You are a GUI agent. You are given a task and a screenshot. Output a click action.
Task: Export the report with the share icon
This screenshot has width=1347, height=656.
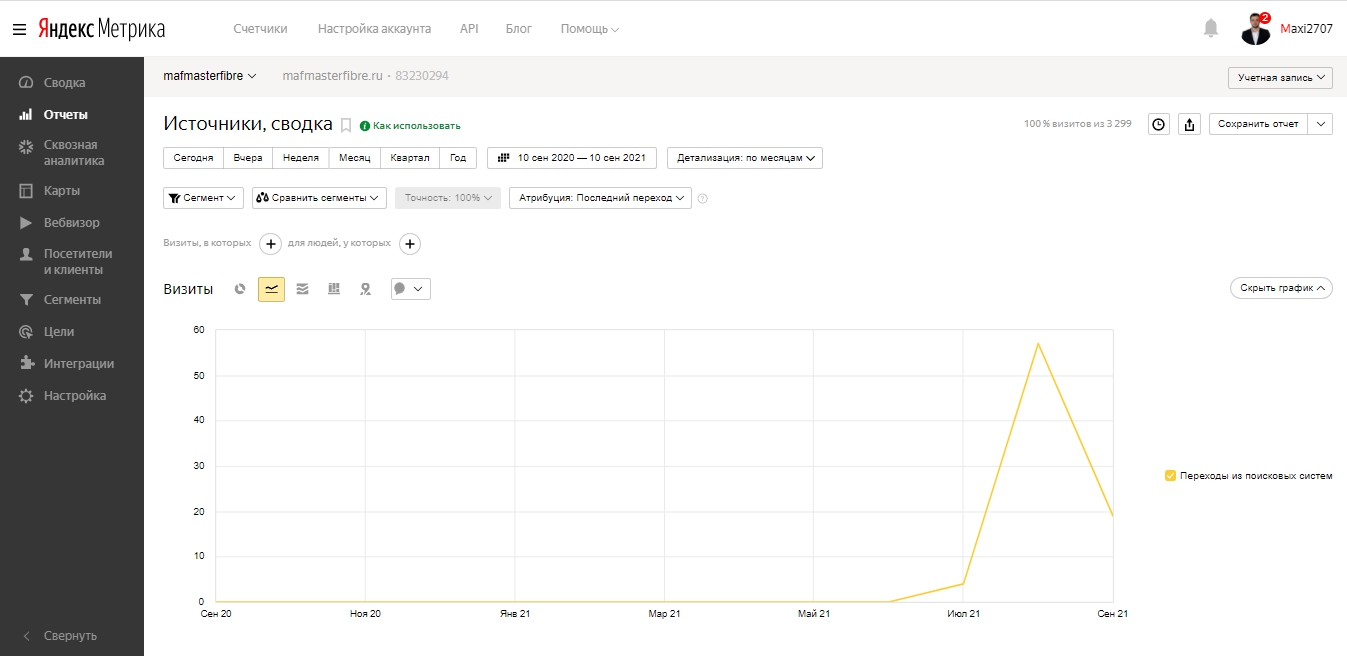(x=1190, y=124)
